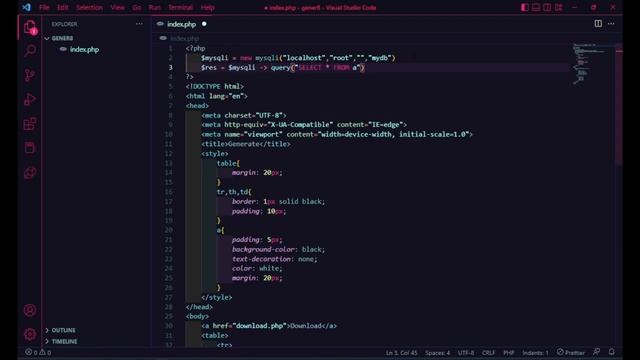Open the File menu

pyautogui.click(x=44, y=7)
